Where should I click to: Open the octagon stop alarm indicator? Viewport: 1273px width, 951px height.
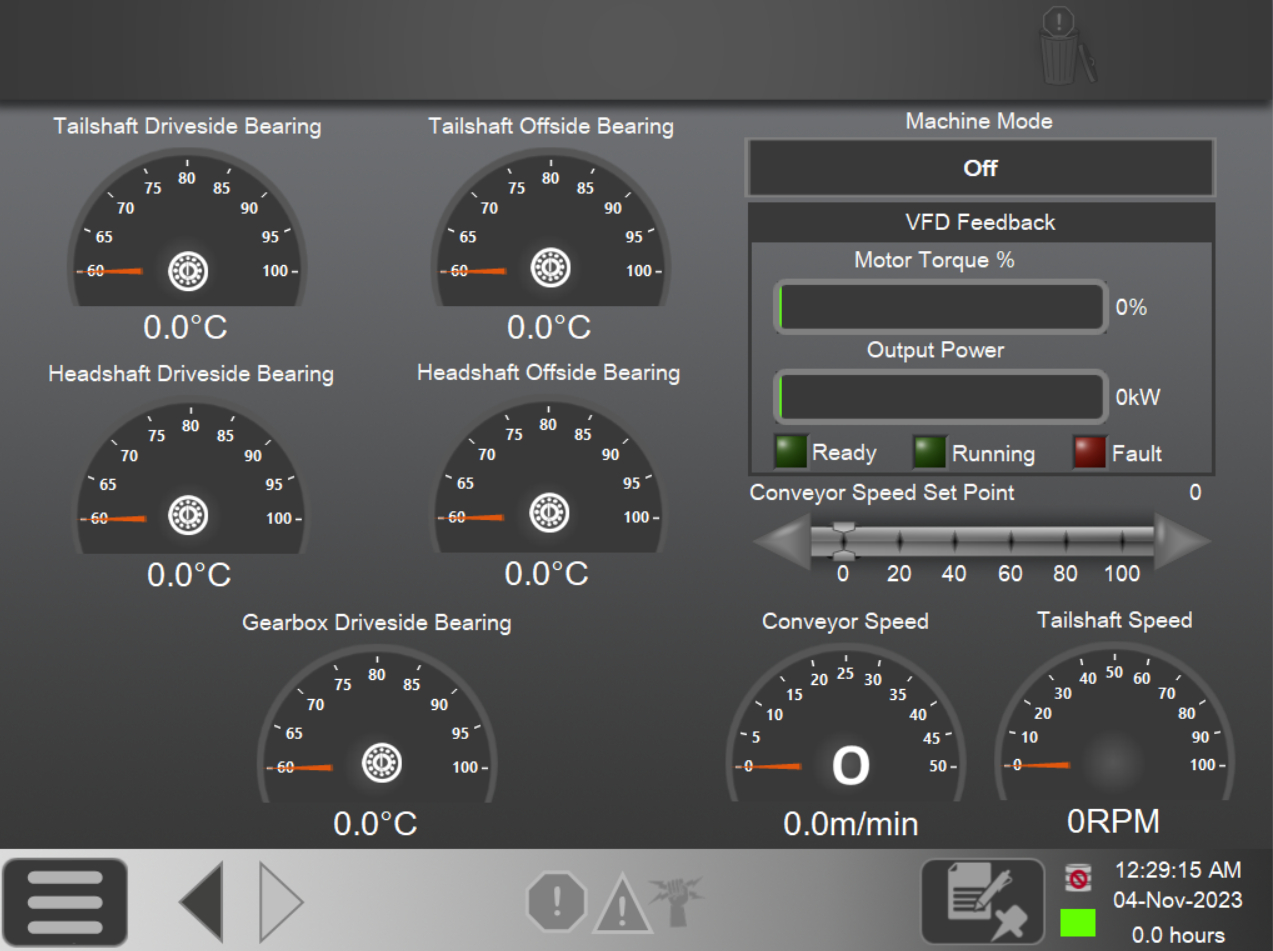click(x=556, y=902)
